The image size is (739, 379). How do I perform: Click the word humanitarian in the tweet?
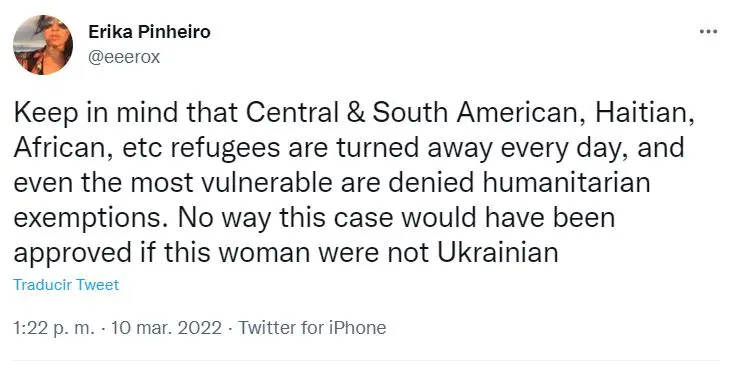[x=566, y=183]
